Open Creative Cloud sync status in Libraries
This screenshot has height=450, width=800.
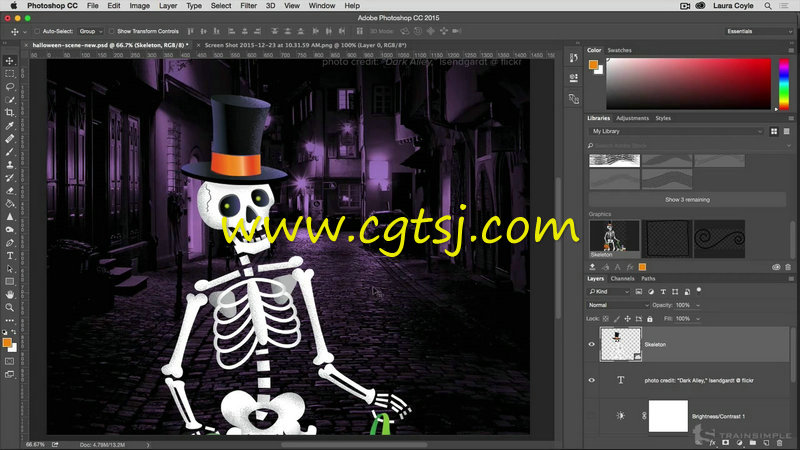(x=776, y=267)
